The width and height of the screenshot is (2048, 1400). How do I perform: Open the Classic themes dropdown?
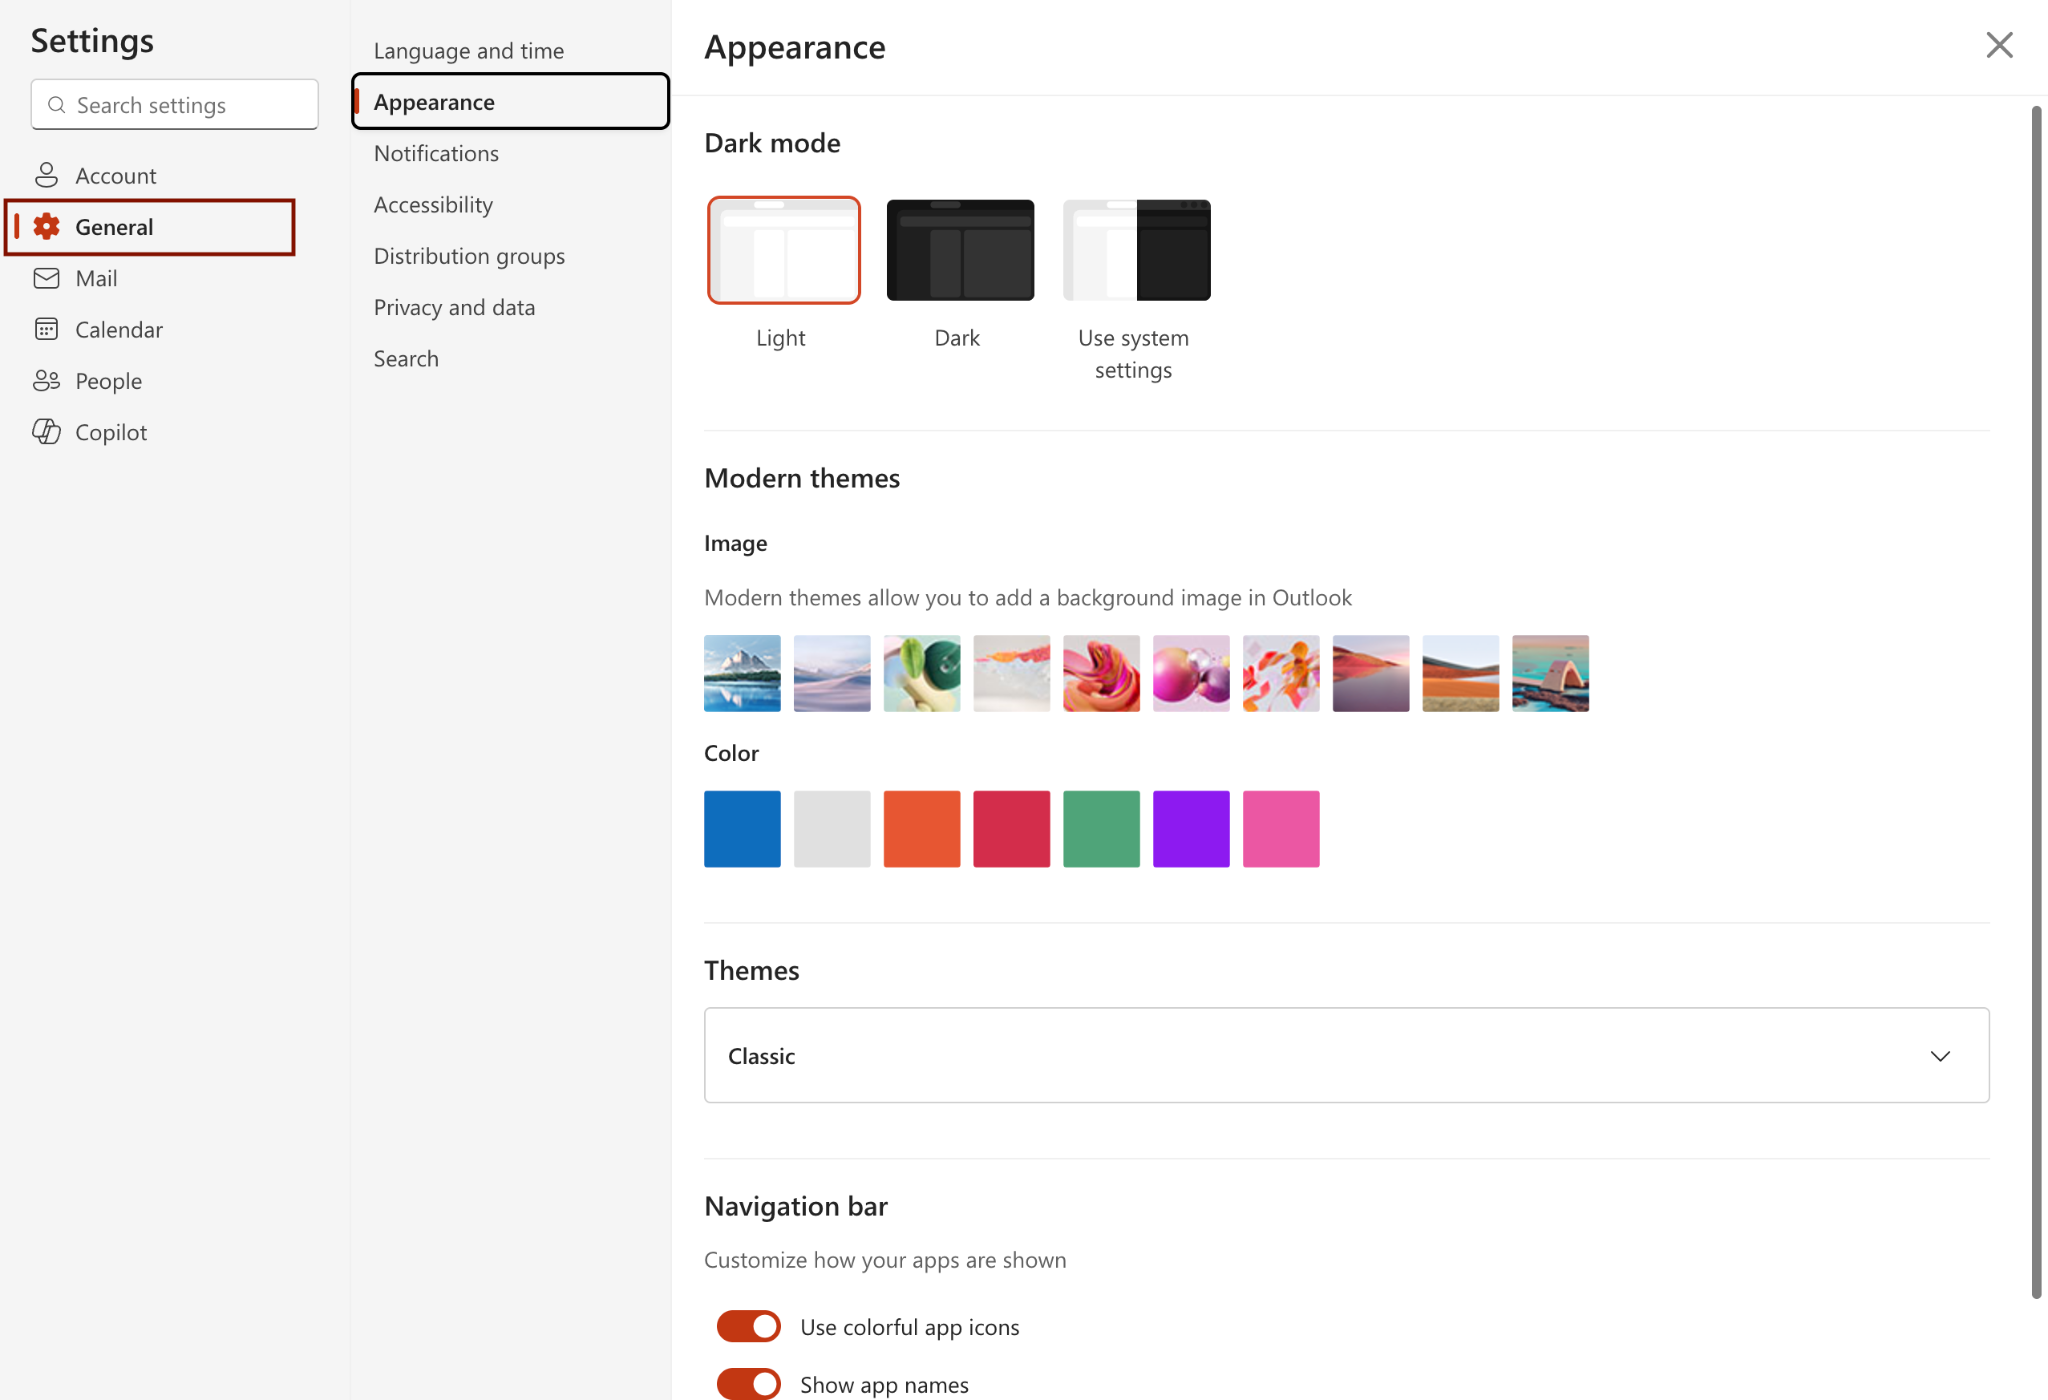click(x=1345, y=1055)
